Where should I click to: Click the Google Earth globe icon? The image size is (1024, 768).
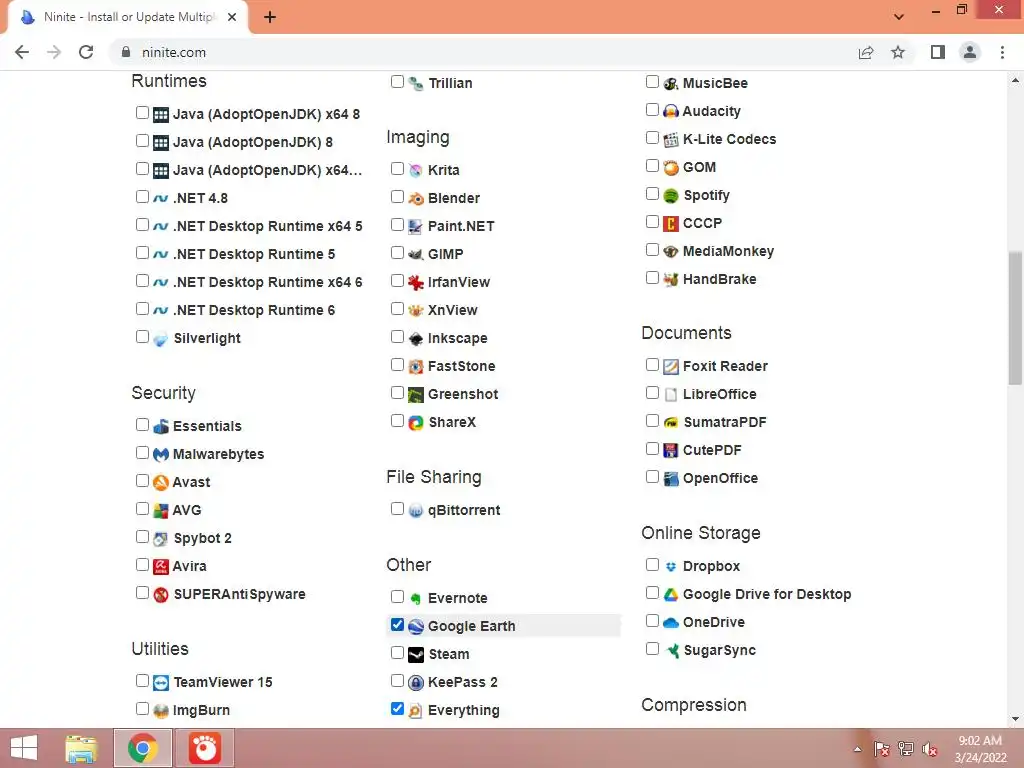[x=416, y=626]
